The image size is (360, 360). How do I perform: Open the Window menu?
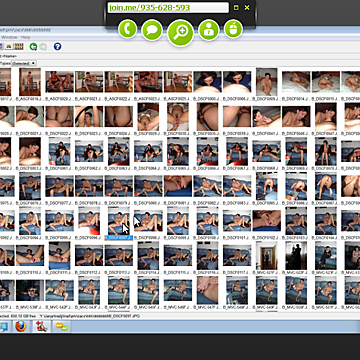coord(9,37)
